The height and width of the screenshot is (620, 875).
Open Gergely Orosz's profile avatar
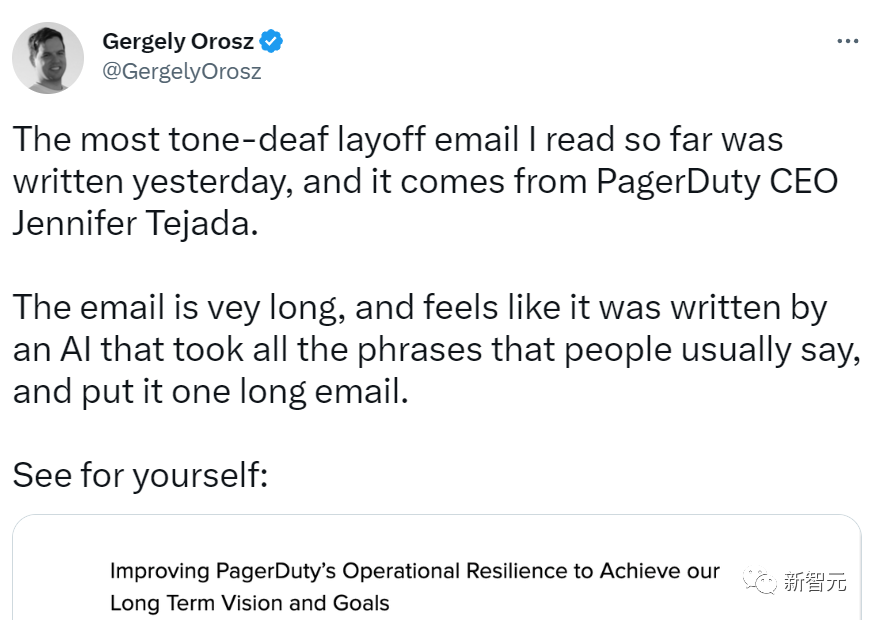(x=48, y=58)
